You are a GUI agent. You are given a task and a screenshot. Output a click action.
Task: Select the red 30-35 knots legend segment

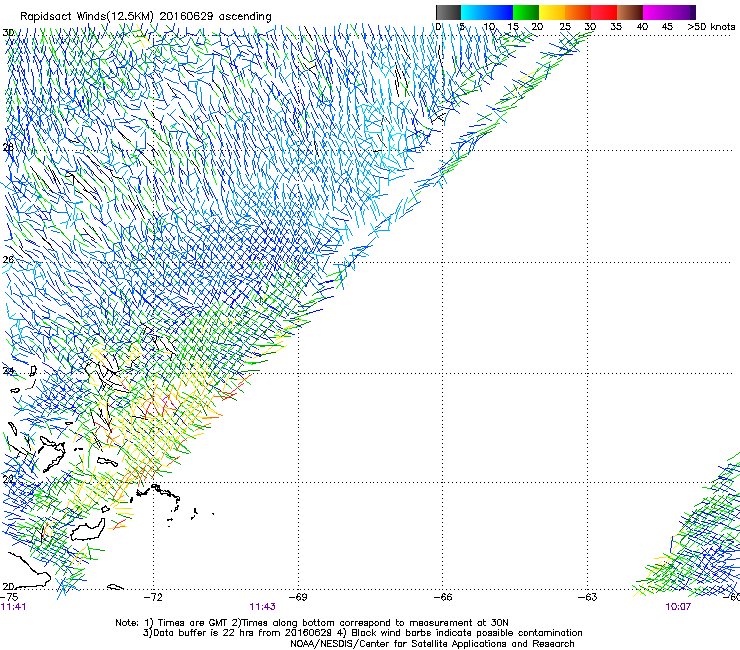[x=604, y=12]
